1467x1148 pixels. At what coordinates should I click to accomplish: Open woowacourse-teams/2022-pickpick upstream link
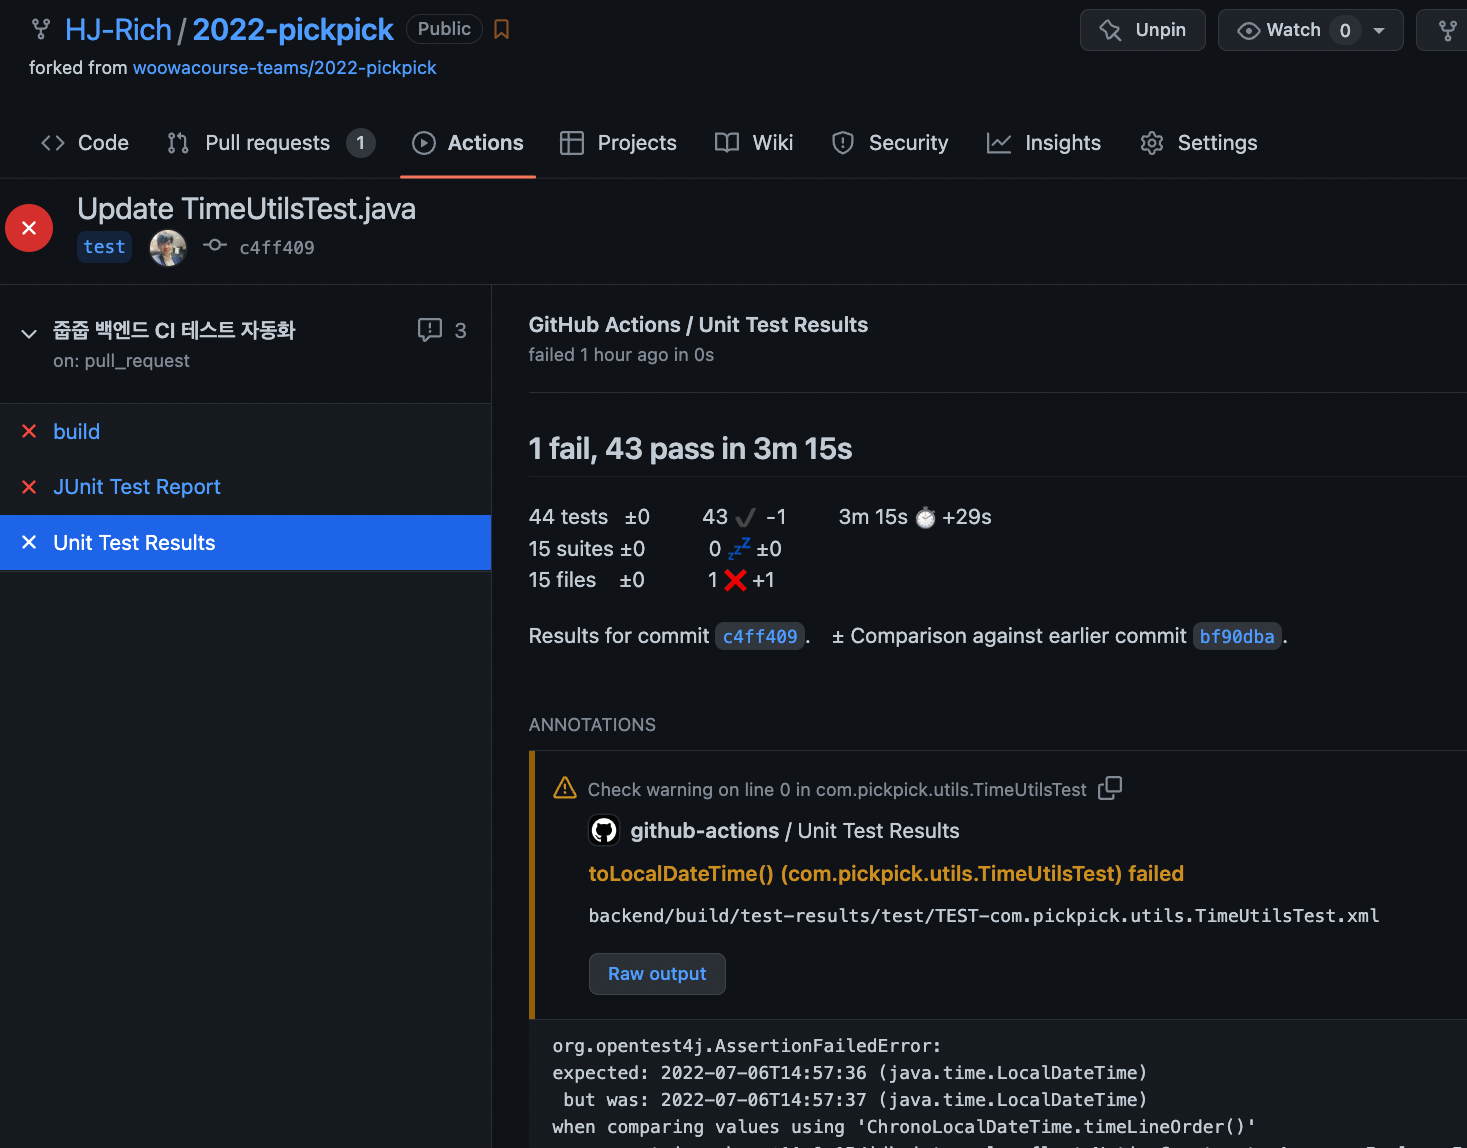click(285, 67)
